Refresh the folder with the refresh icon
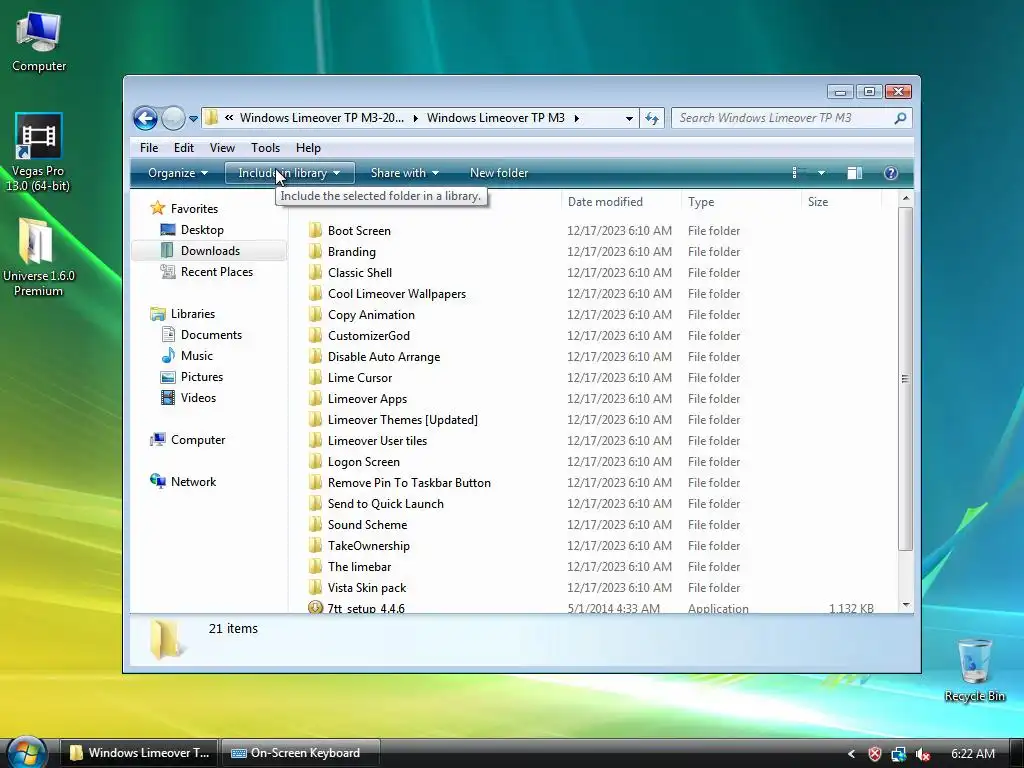 (x=652, y=118)
